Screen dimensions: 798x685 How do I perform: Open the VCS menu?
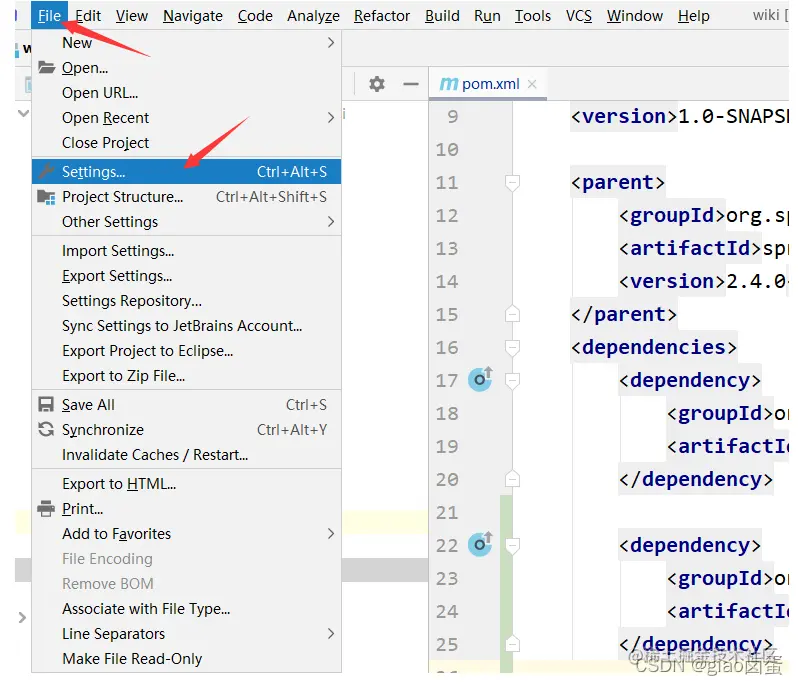[x=579, y=16]
